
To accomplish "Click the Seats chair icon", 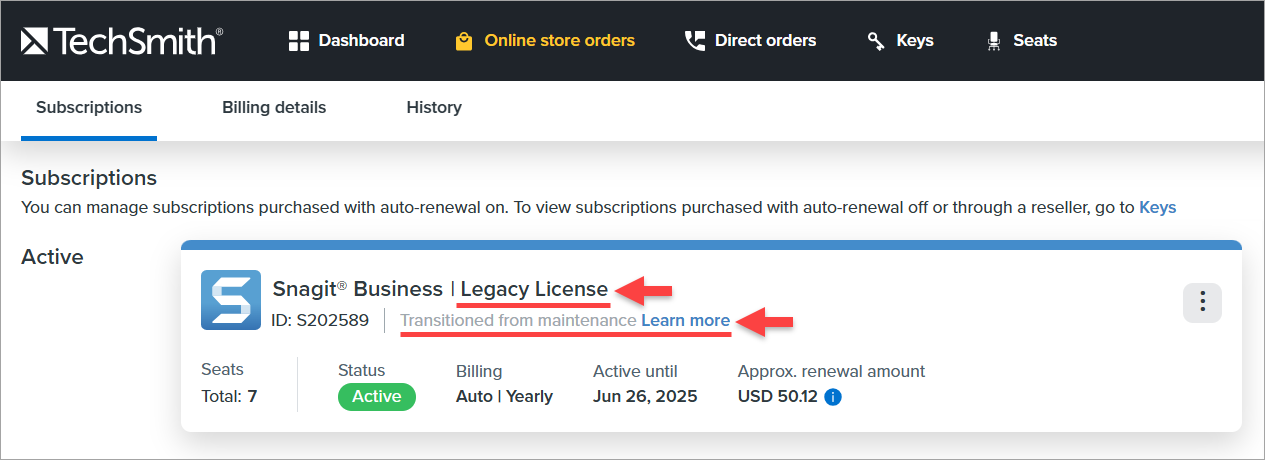I will pos(993,41).
